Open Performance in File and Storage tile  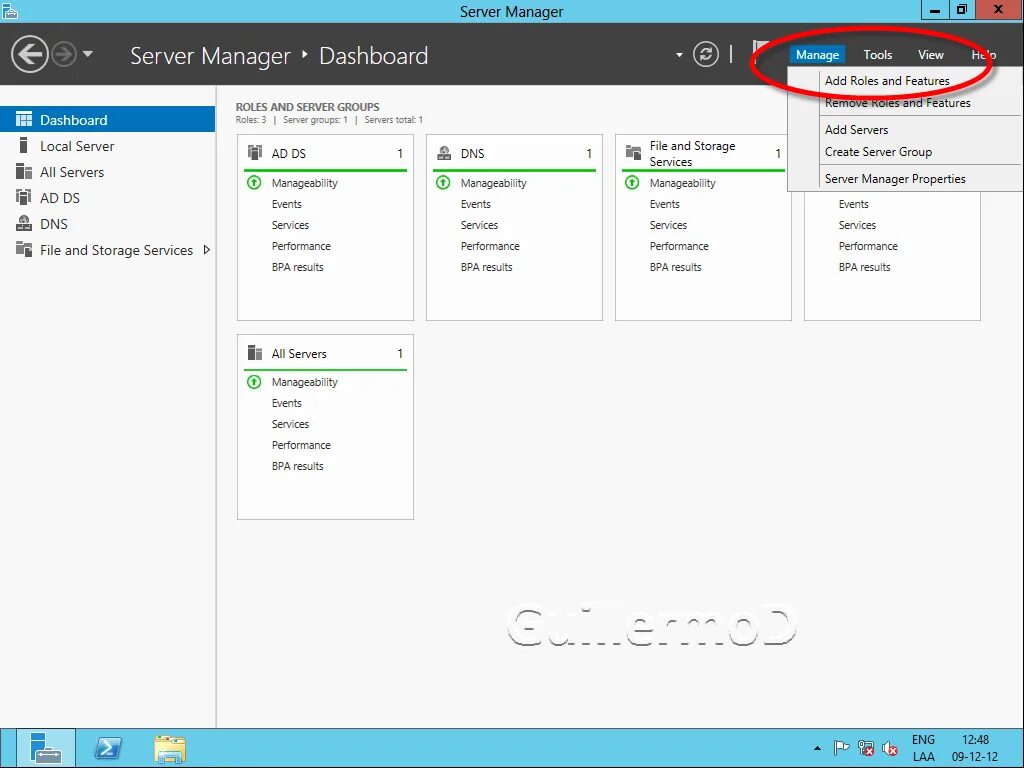679,246
